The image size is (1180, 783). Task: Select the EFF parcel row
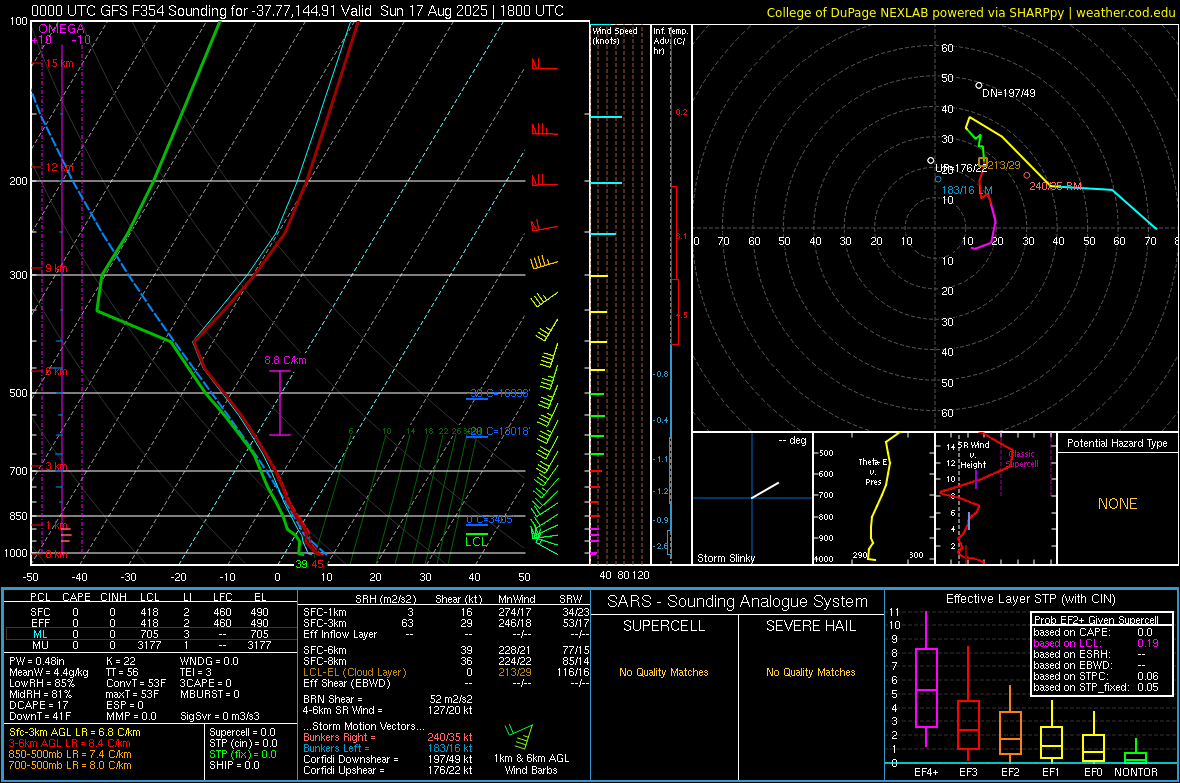click(x=149, y=623)
